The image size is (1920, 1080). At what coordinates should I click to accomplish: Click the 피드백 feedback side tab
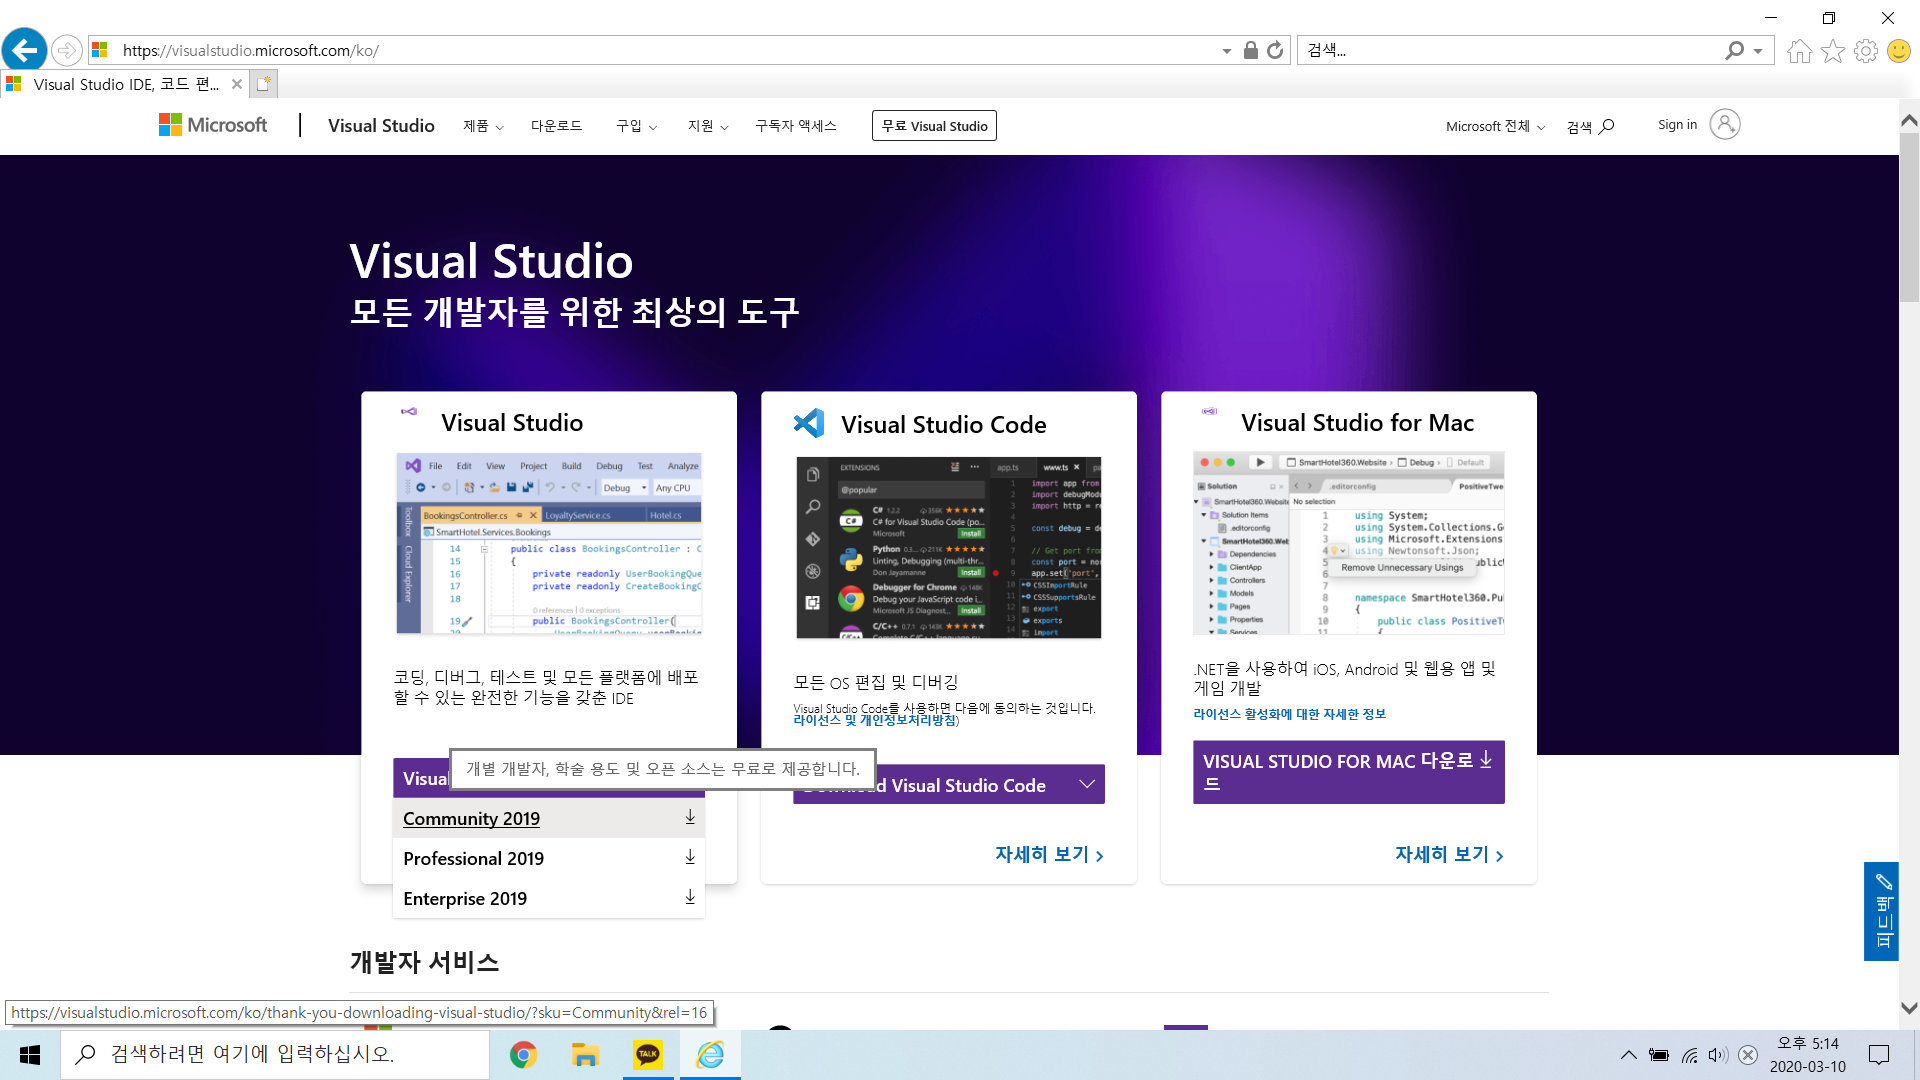1881,911
